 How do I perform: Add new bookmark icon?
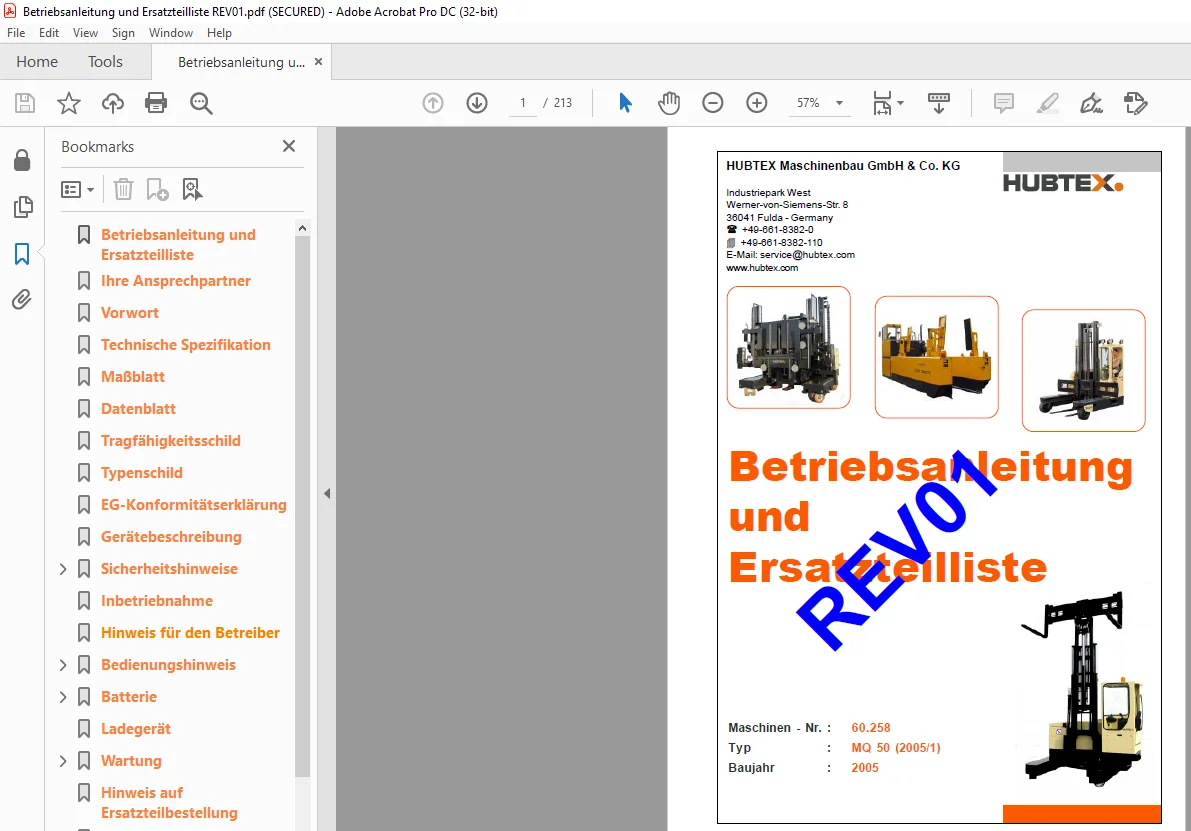[157, 189]
